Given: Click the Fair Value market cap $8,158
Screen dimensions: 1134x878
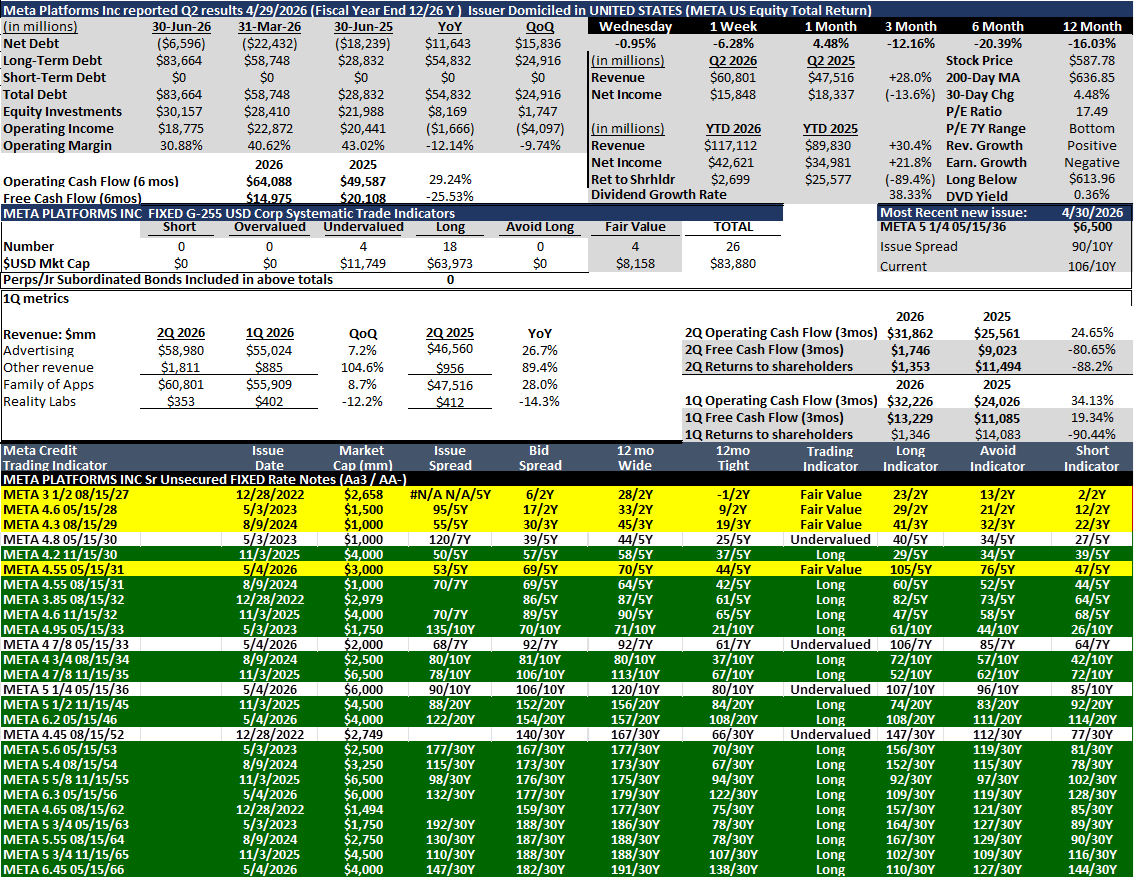Looking at the screenshot, I should [x=635, y=264].
